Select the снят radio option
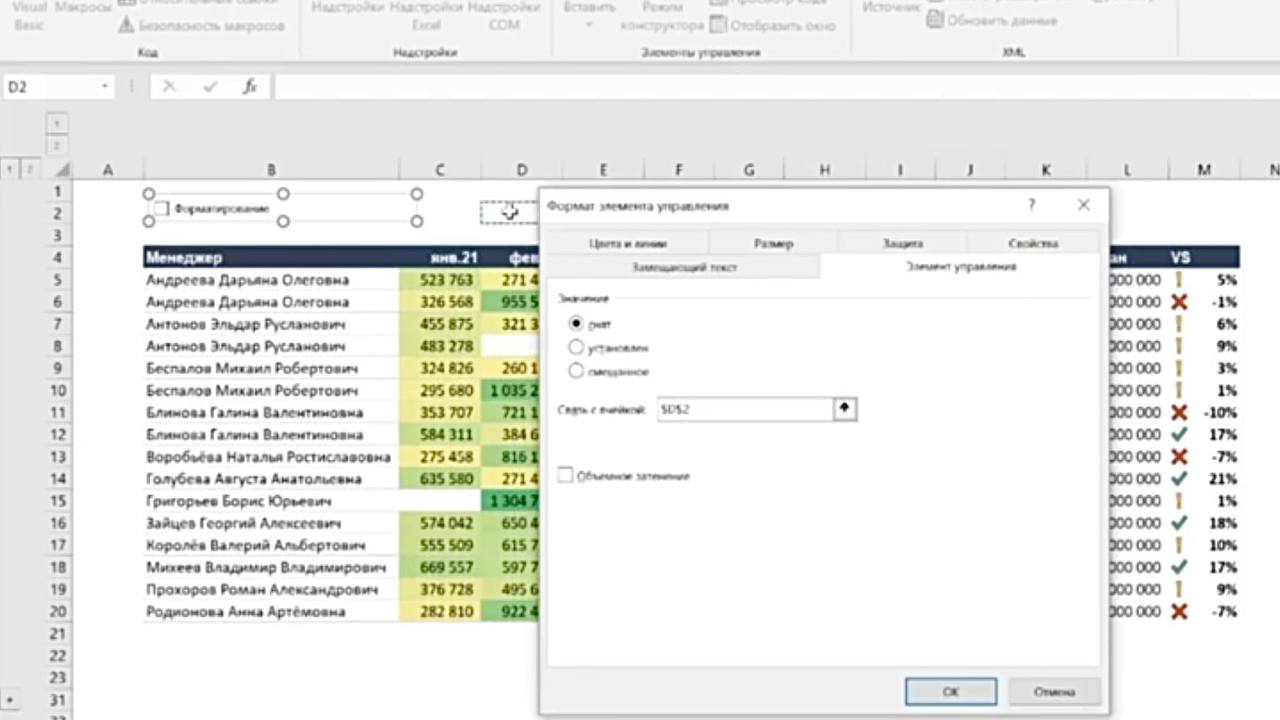The height and width of the screenshot is (720, 1280). (575, 324)
